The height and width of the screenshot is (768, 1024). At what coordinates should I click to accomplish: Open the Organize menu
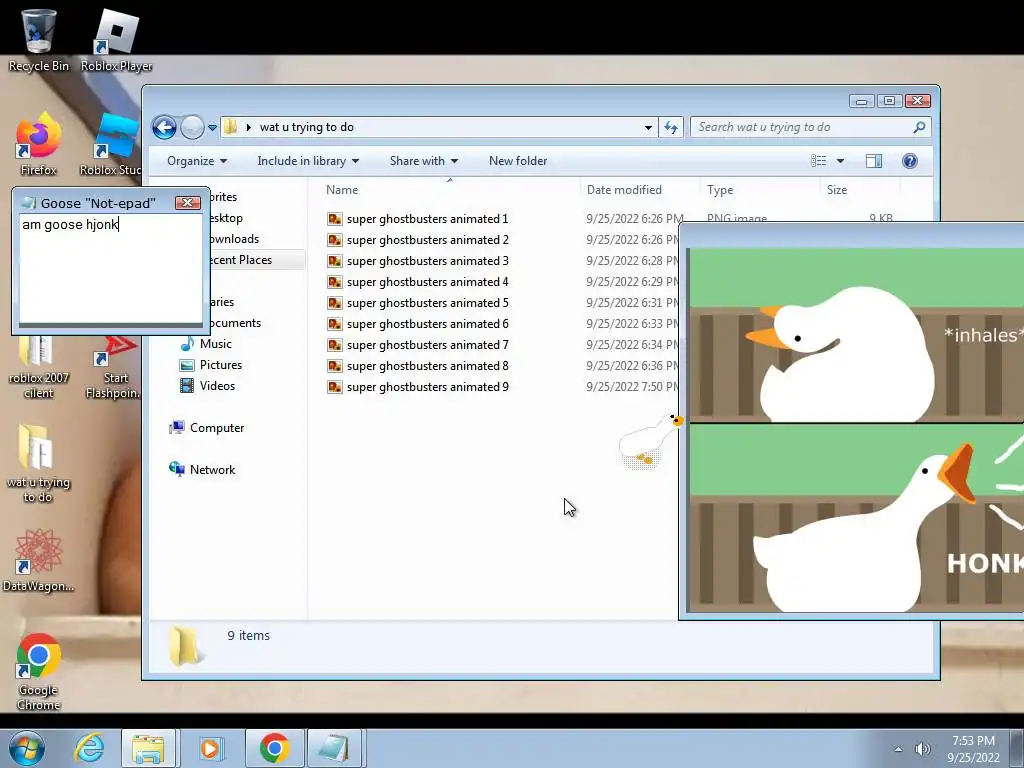pyautogui.click(x=197, y=161)
